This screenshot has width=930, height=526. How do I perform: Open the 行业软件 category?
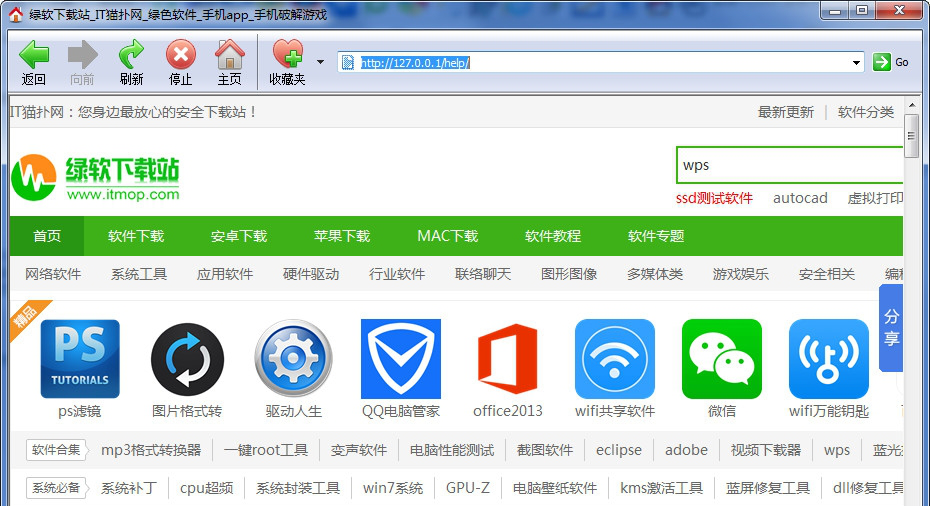pos(397,274)
